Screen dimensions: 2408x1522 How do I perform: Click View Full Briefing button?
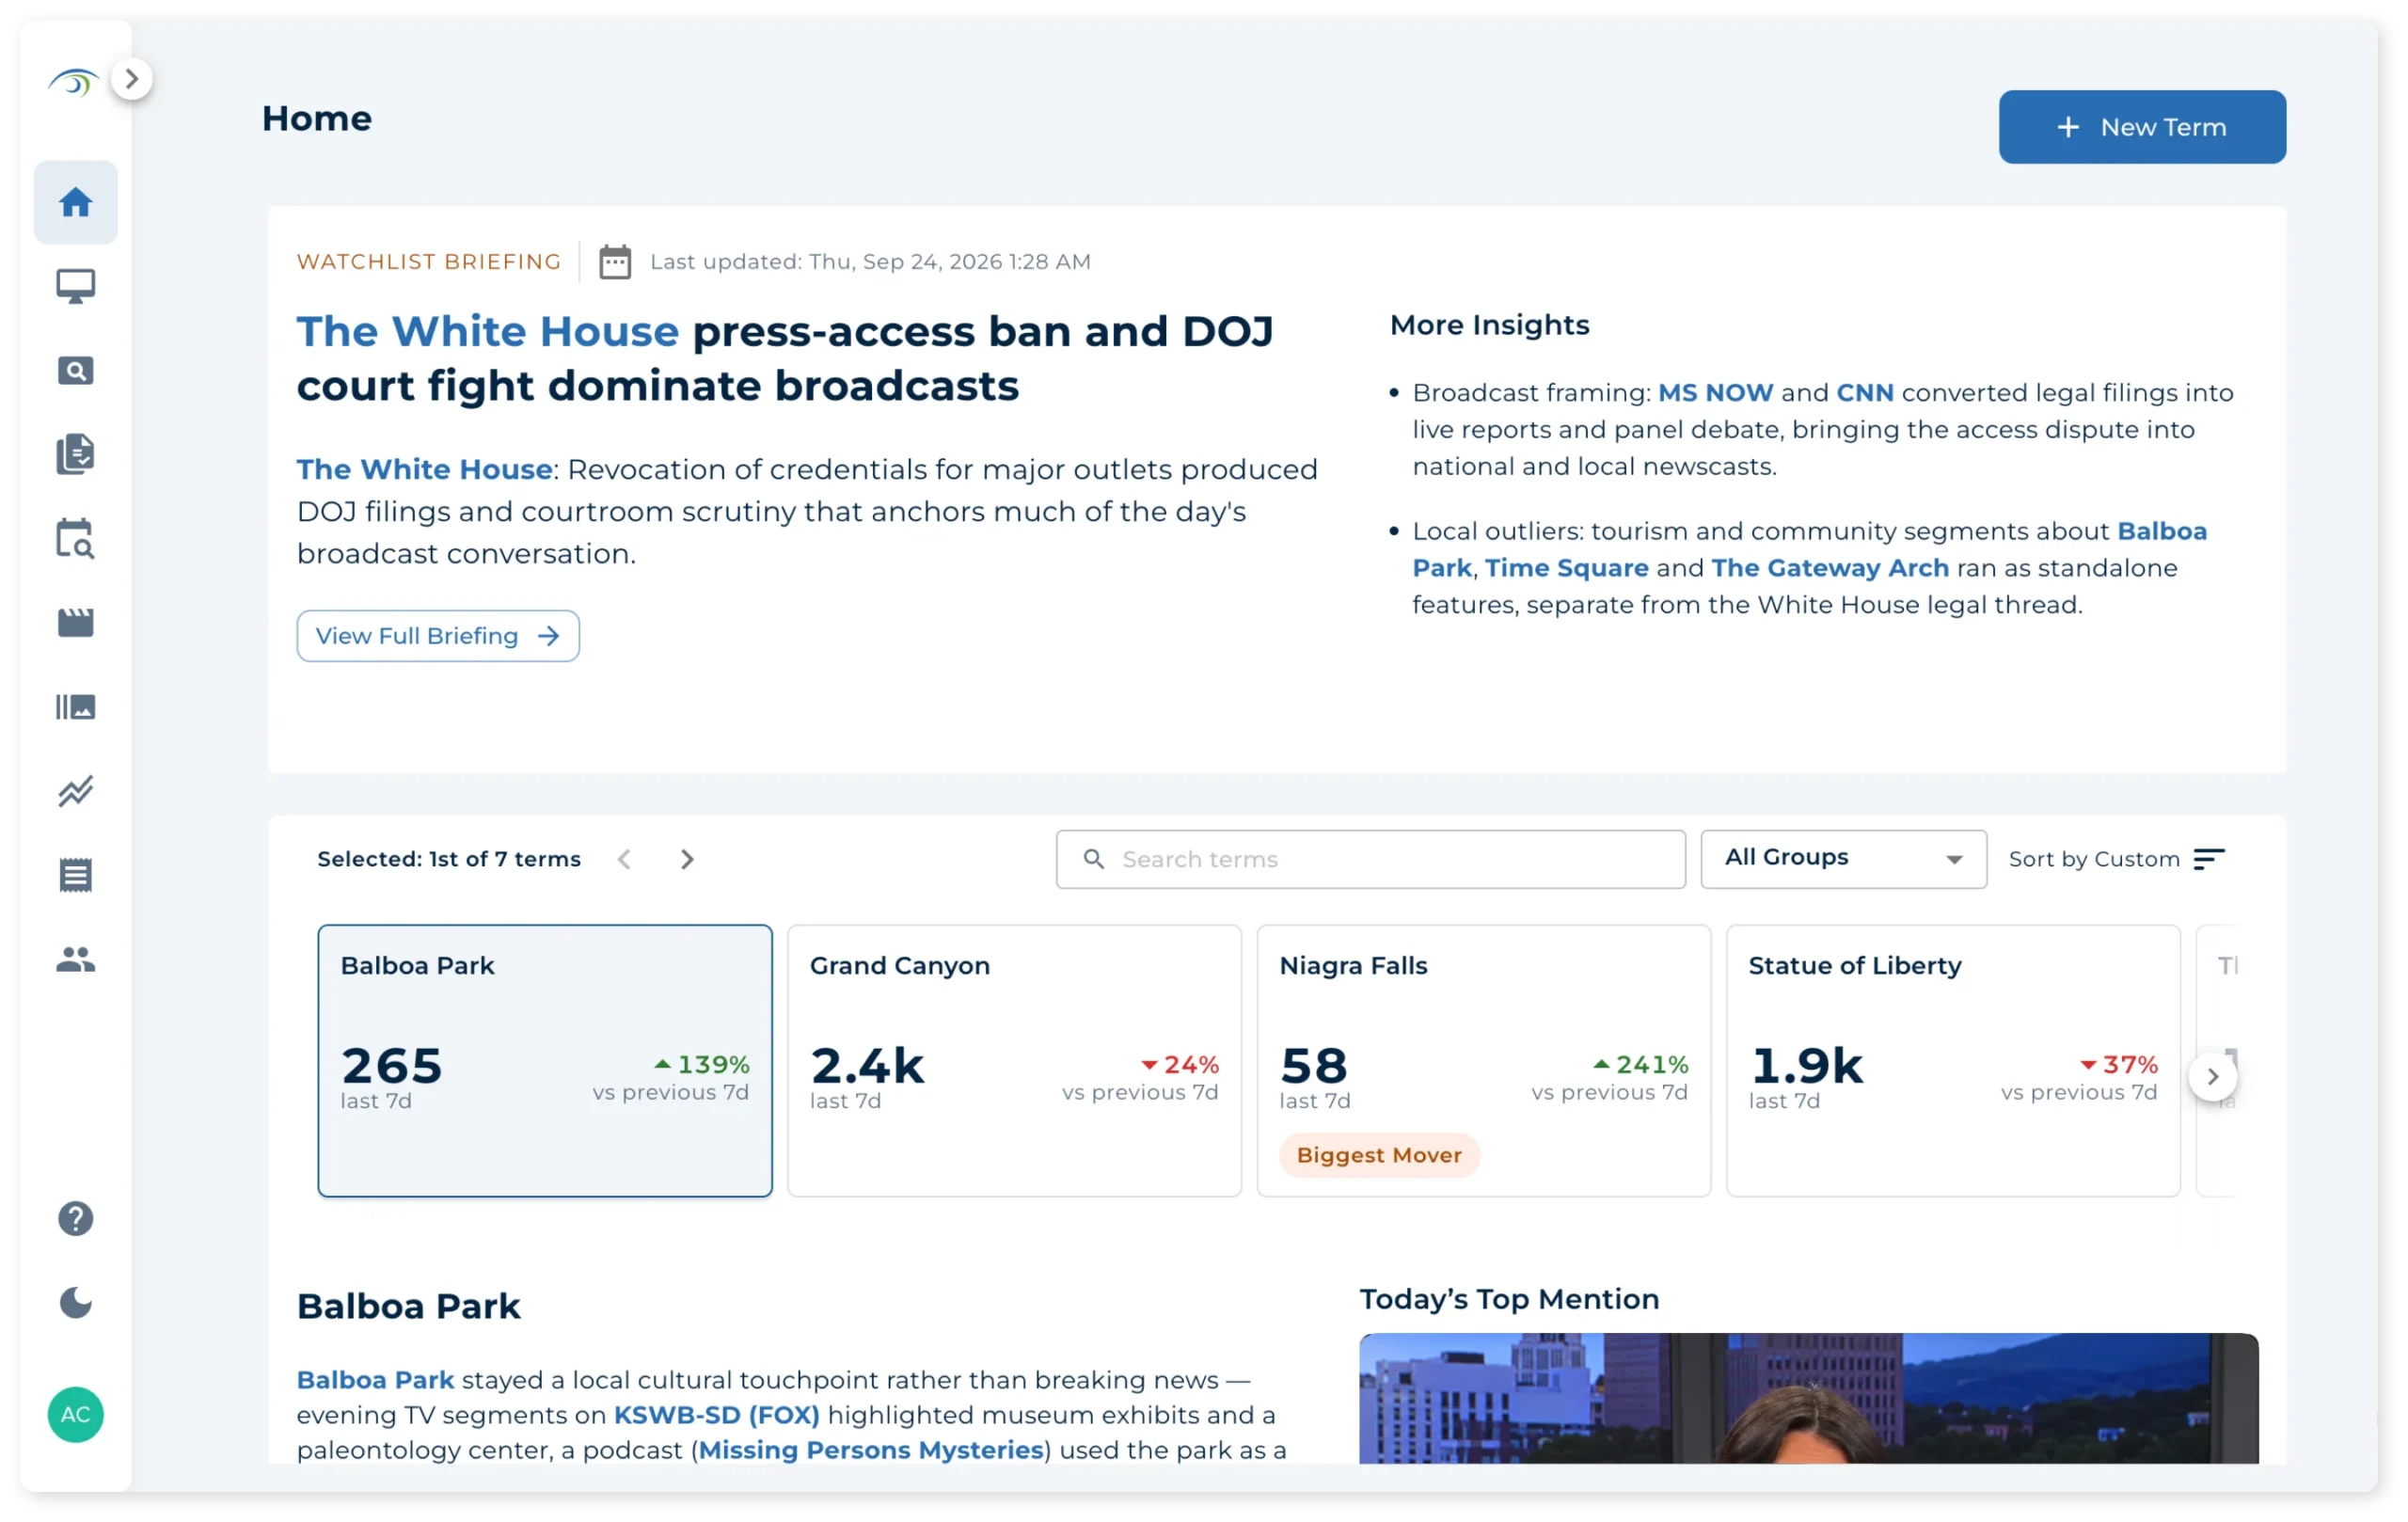438,636
